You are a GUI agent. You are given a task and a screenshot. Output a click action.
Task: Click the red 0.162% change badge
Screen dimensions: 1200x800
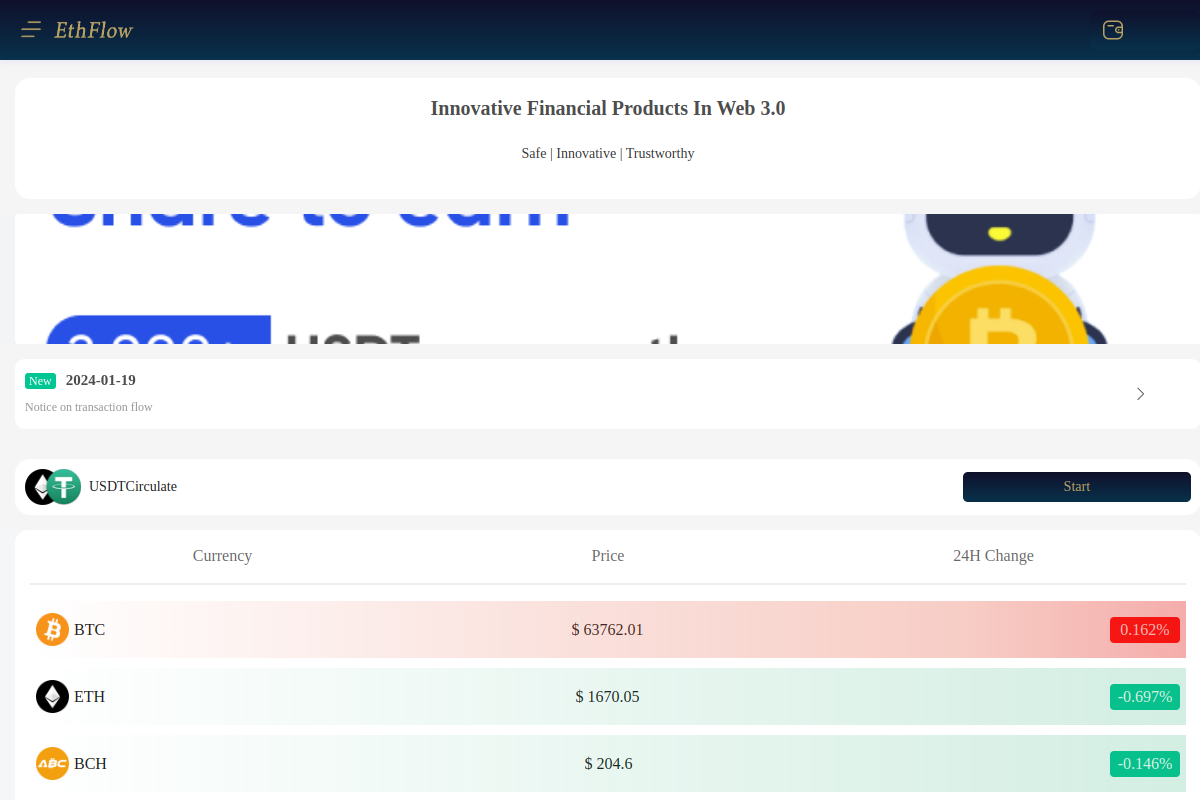tap(1145, 630)
